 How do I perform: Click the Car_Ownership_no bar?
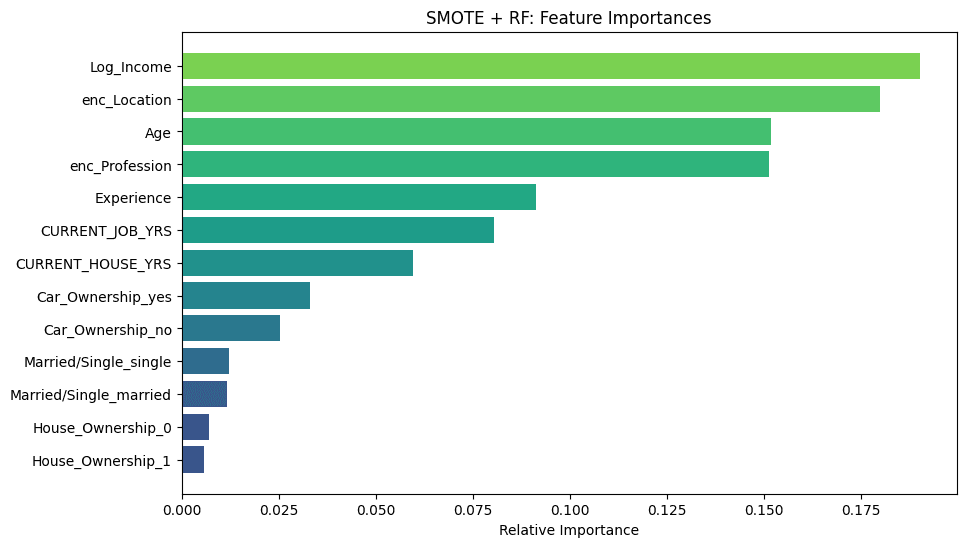[231, 328]
